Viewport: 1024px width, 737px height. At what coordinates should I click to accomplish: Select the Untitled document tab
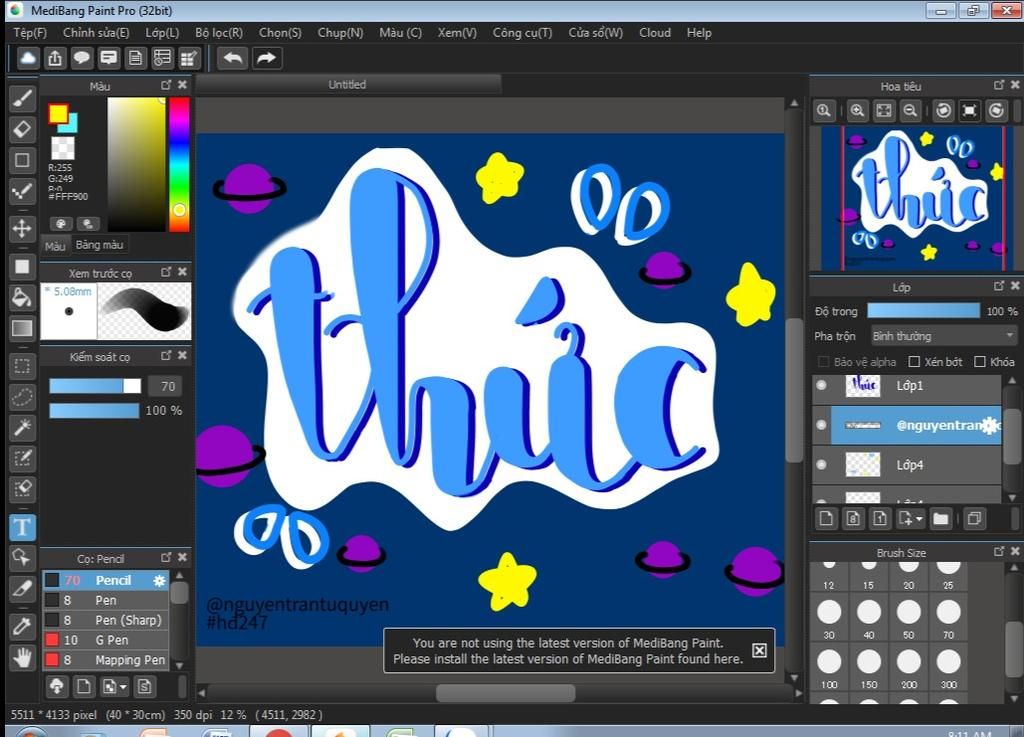[x=347, y=84]
